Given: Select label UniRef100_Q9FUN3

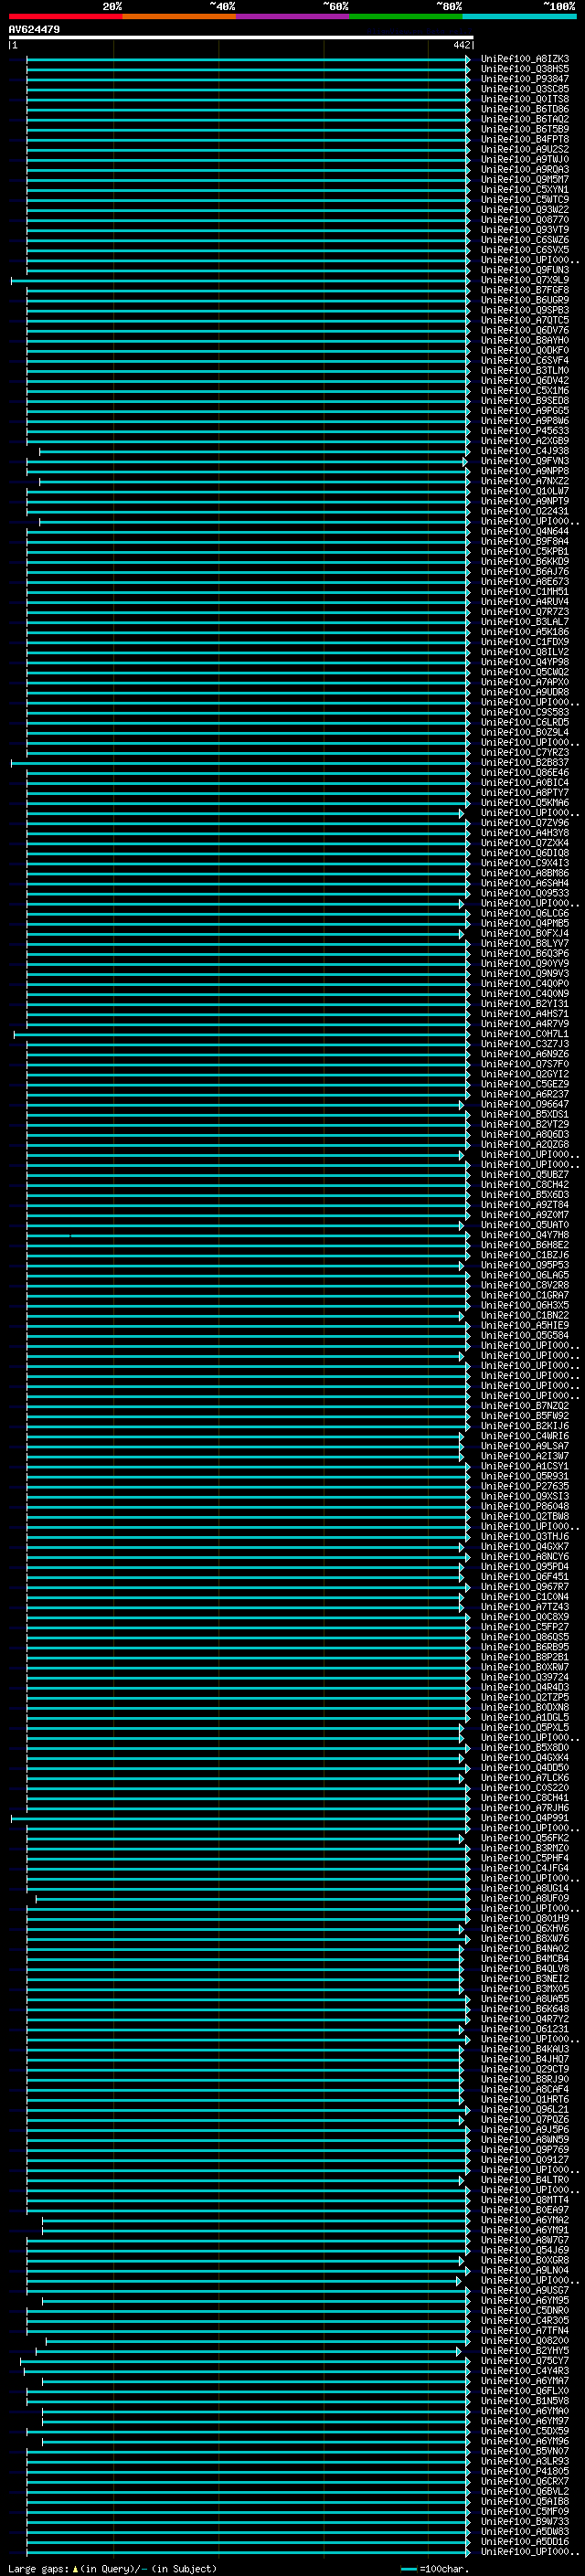Looking at the screenshot, I should click(525, 270).
